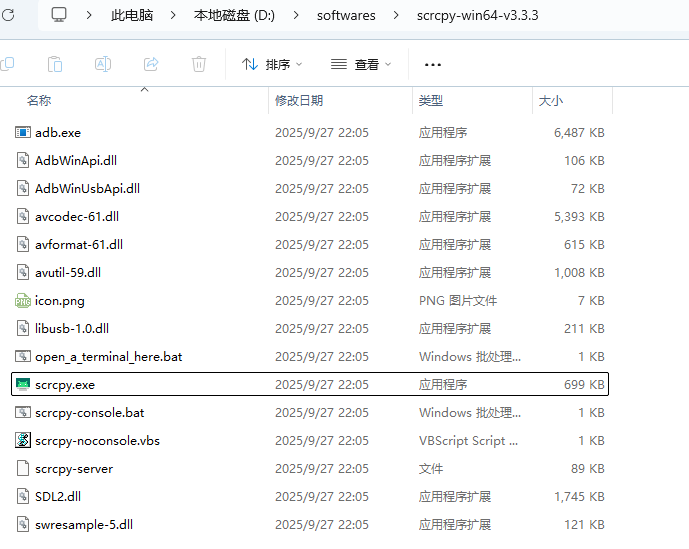This screenshot has width=689, height=549.
Task: Select the scrcpy-console.bat file name
Action: pos(90,413)
